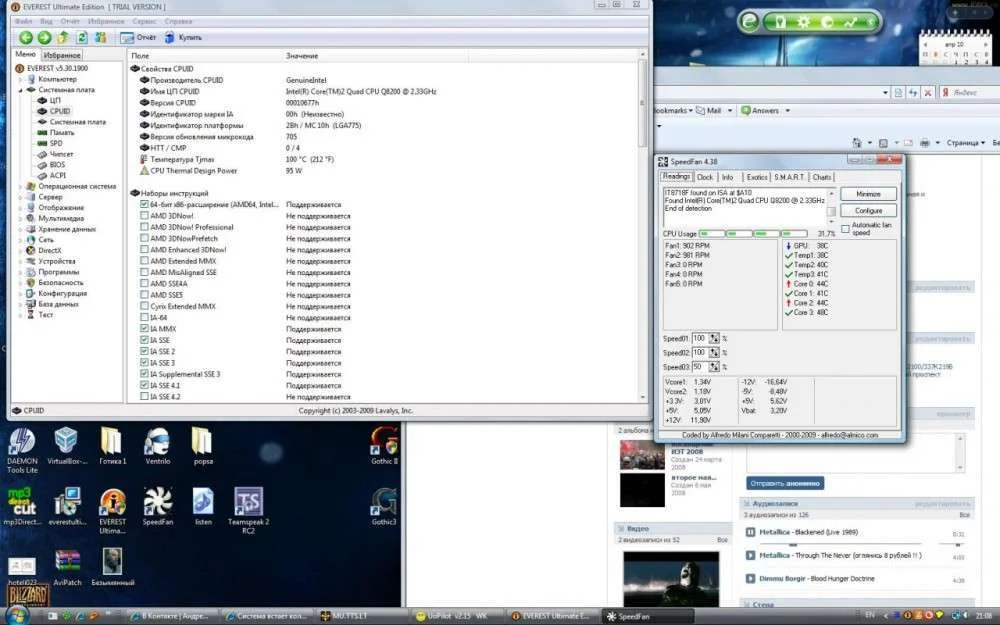Open Teamspeak 2 RC2 desktop icon
This screenshot has height=625, width=1000.
[x=247, y=501]
